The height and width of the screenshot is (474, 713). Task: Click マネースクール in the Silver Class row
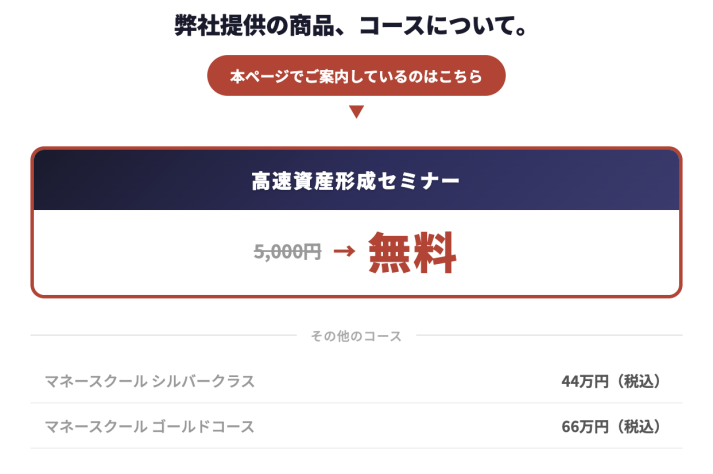(96, 381)
